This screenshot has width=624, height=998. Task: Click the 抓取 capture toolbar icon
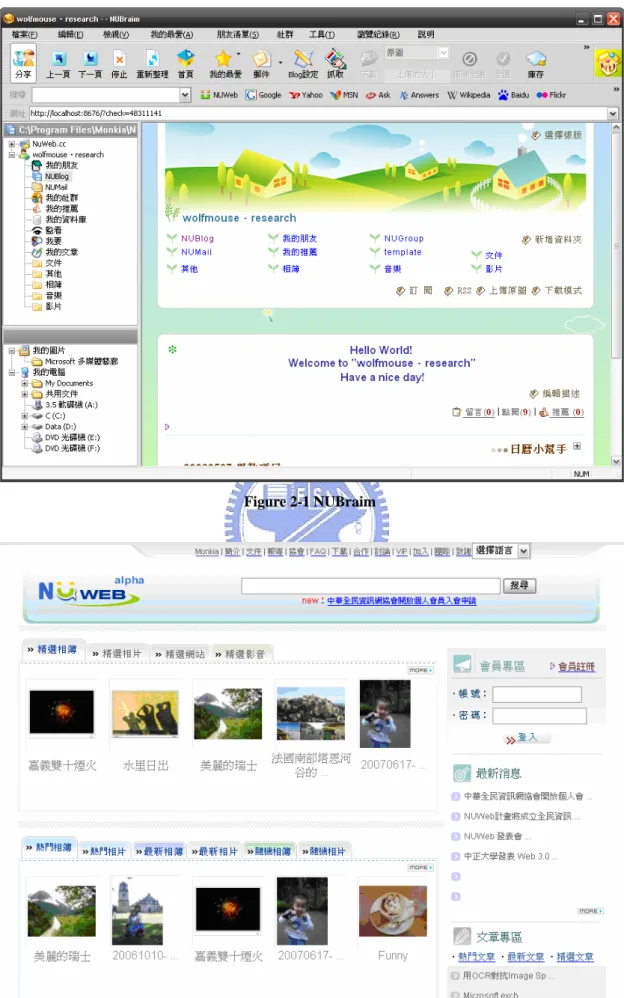336,59
